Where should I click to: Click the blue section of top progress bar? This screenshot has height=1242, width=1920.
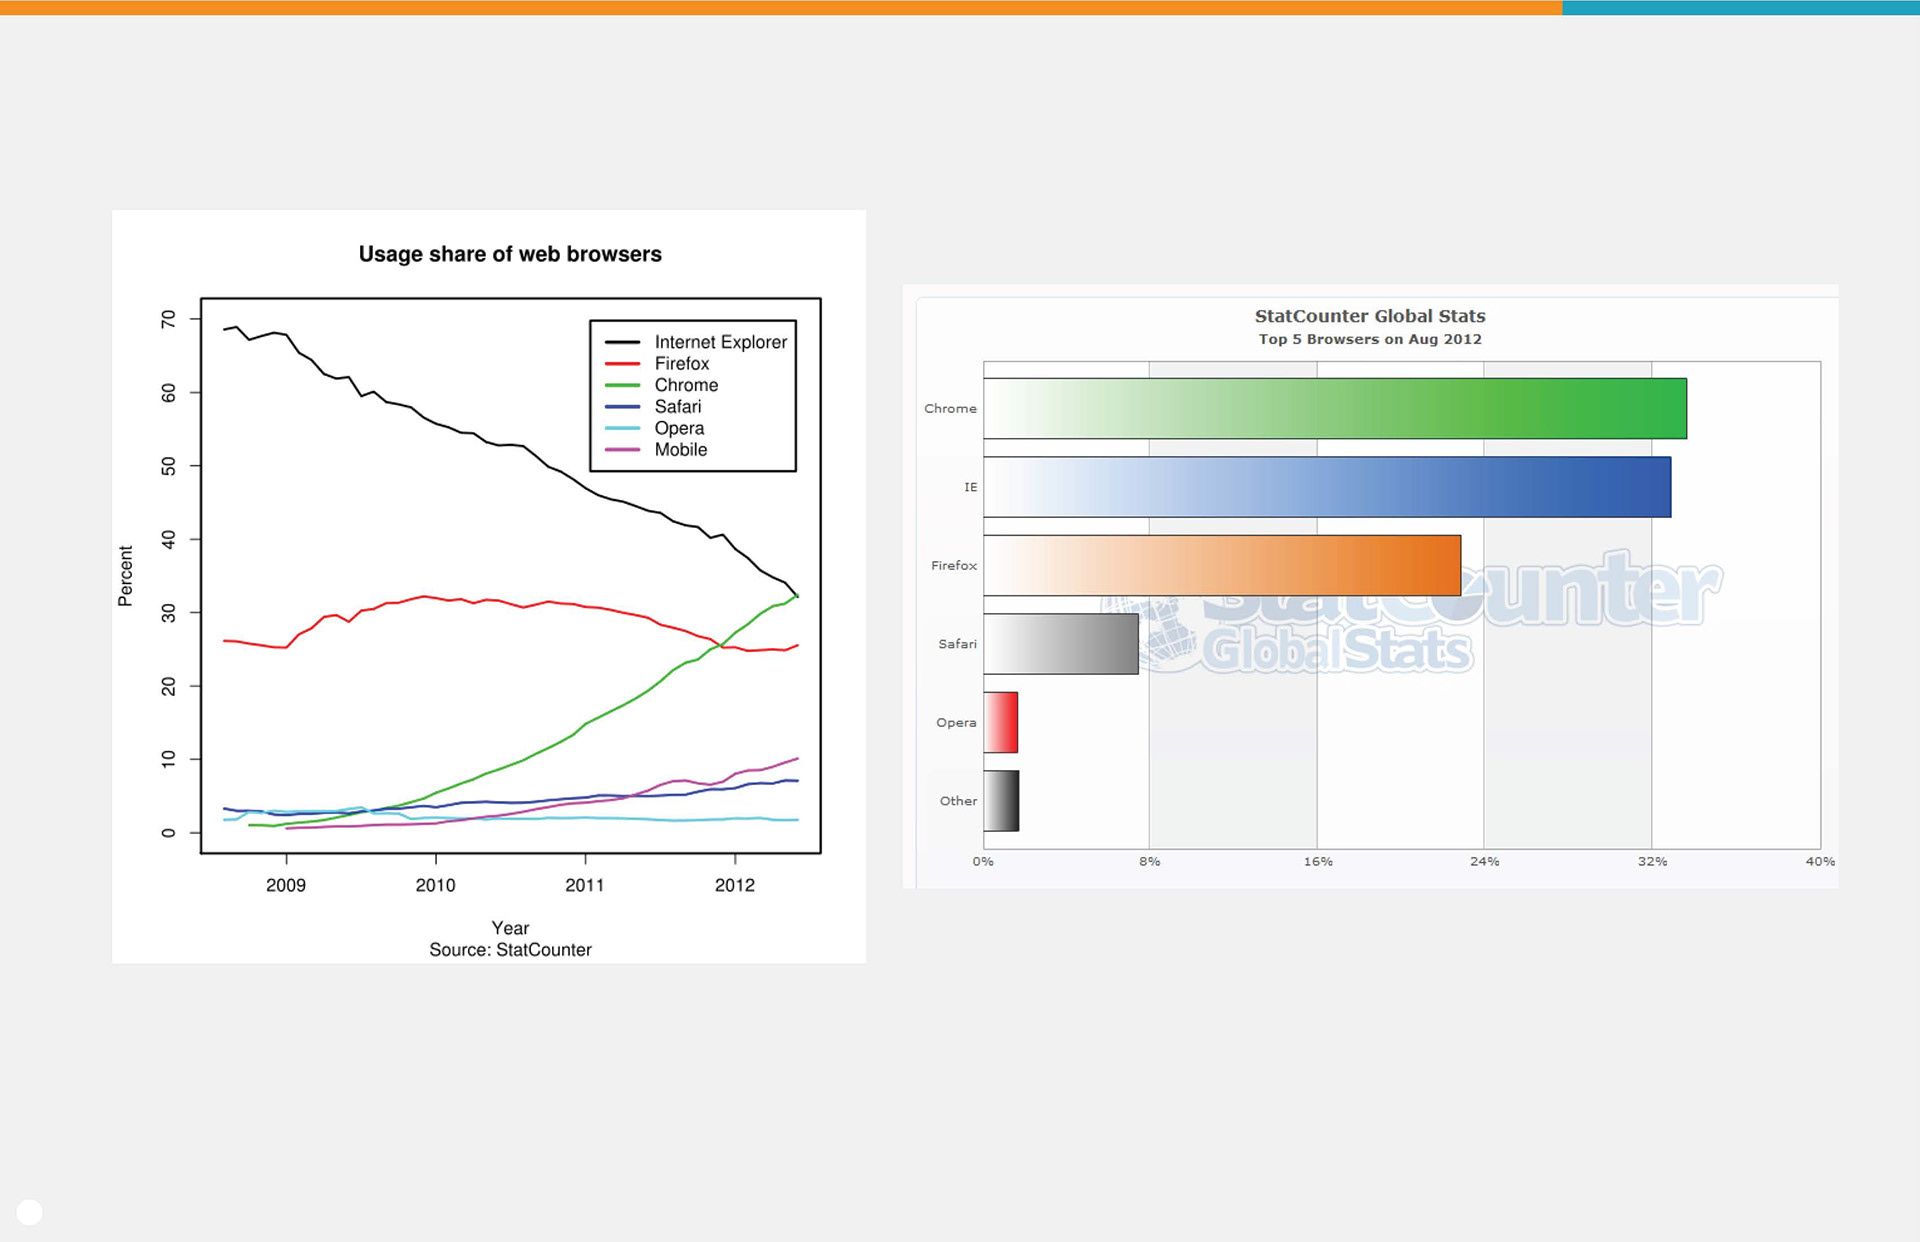[1740, 7]
